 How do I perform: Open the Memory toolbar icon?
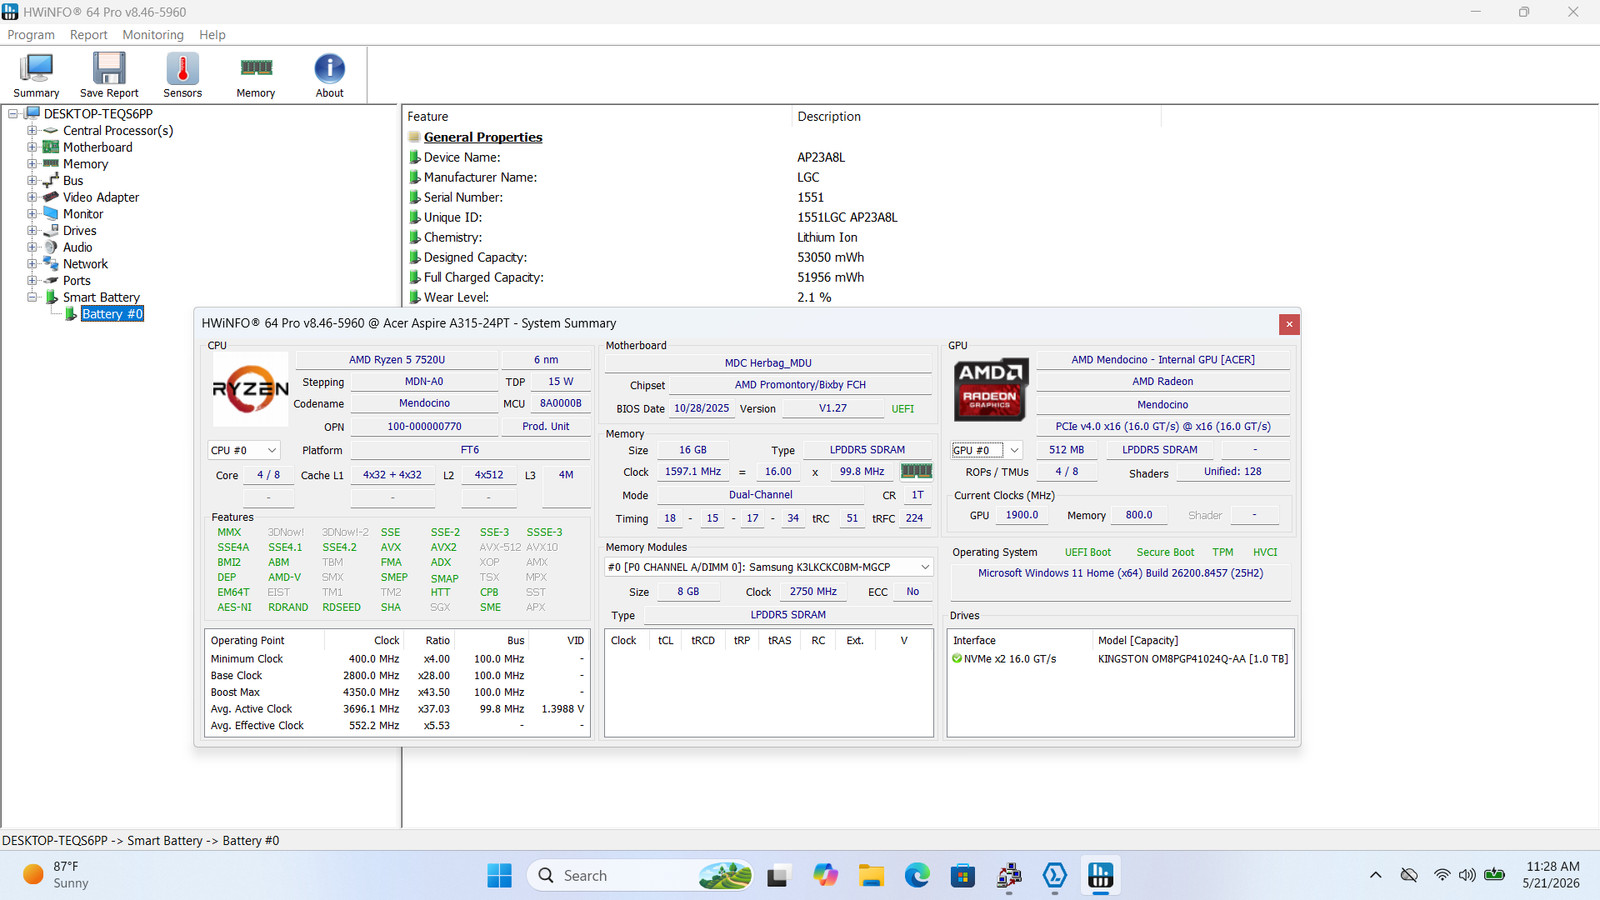[256, 76]
